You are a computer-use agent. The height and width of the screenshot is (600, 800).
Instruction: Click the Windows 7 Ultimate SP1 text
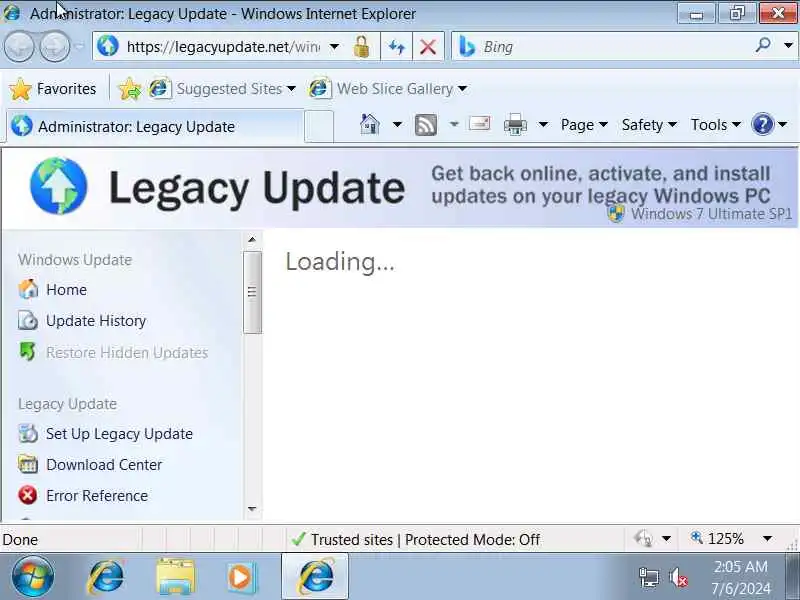point(711,214)
